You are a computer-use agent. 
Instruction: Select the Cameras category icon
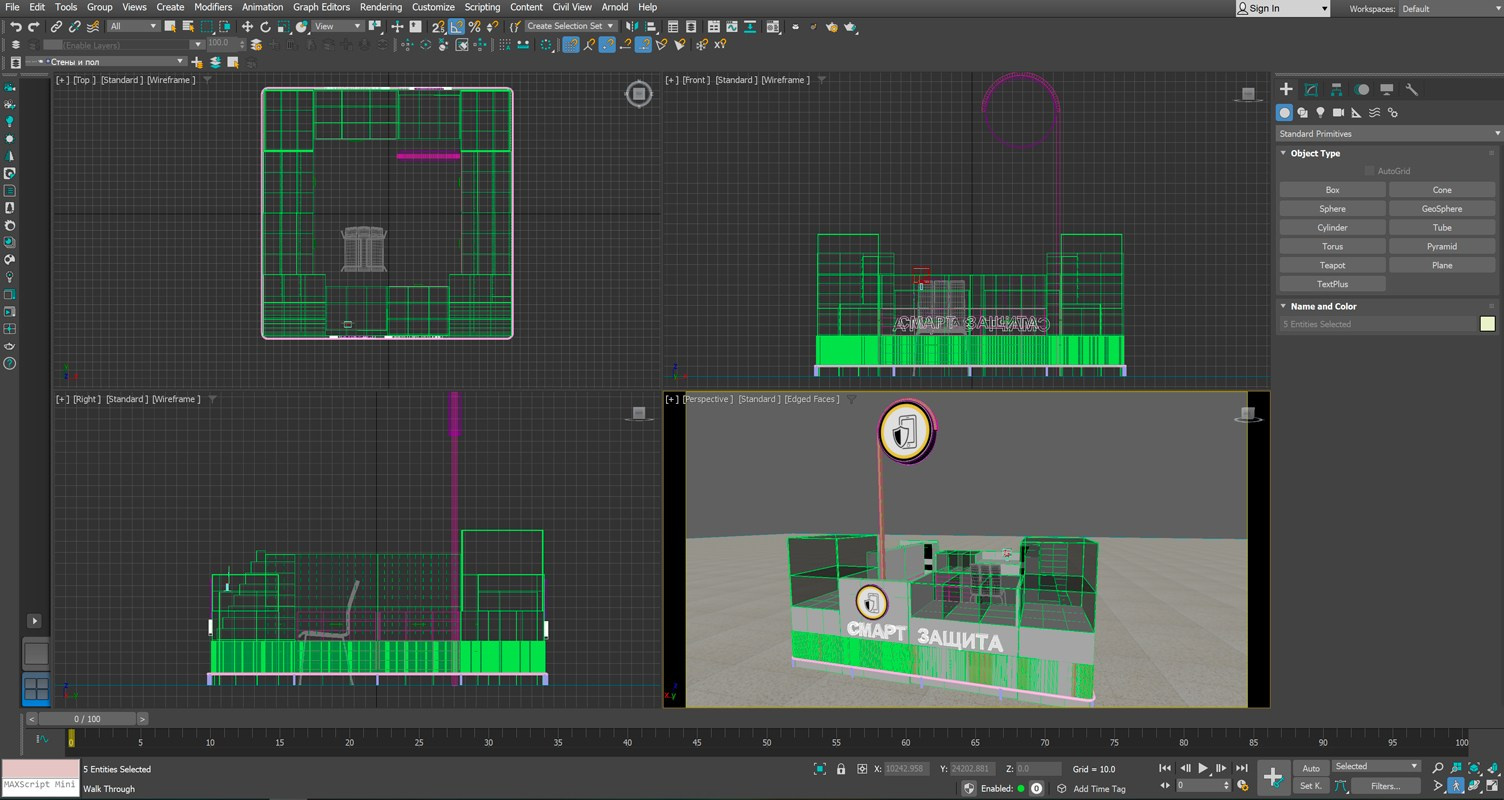tap(1338, 113)
